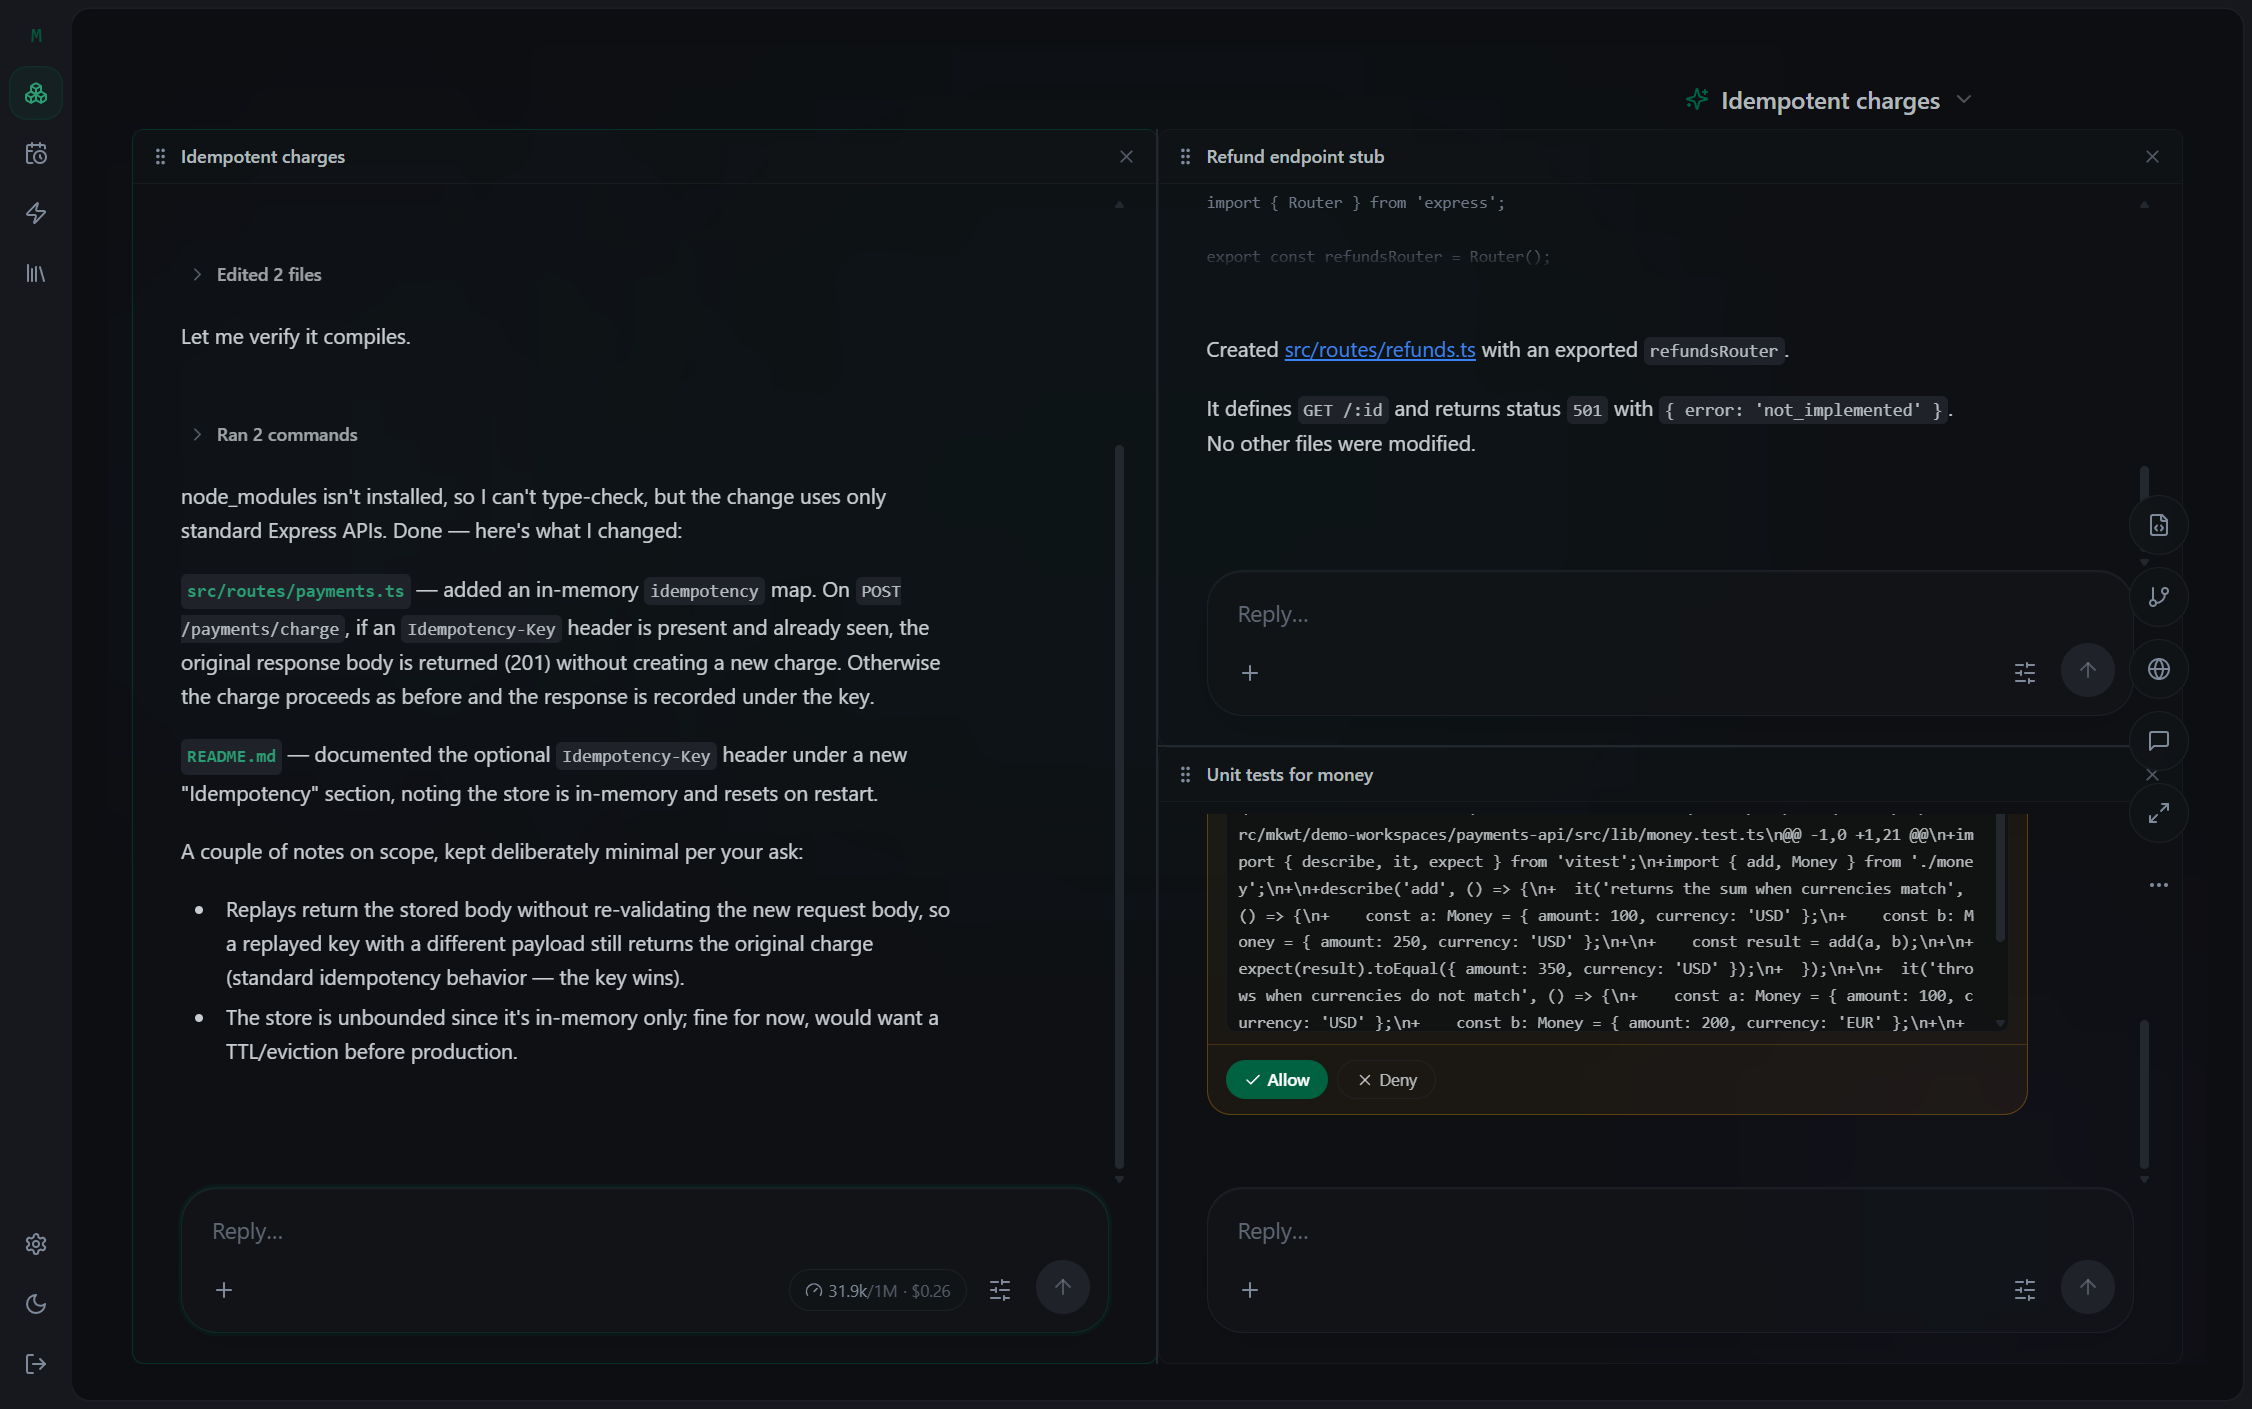Open the Idempotent charges workspace dropdown

pyautogui.click(x=1830, y=100)
